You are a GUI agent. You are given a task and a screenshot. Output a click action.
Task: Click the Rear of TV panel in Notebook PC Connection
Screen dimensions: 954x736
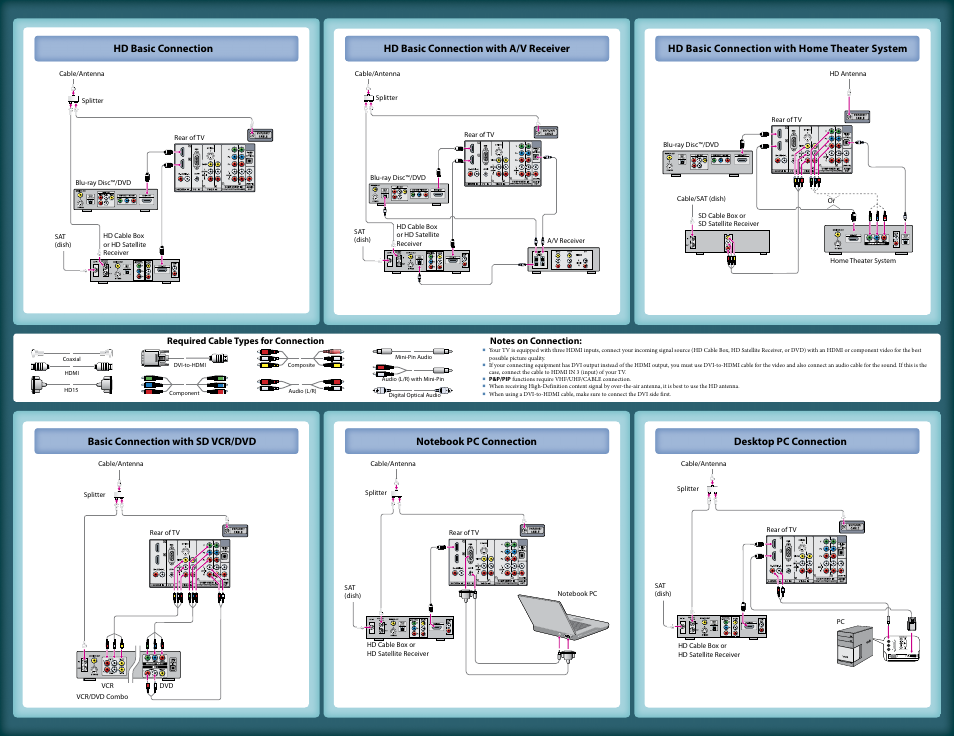[488, 562]
